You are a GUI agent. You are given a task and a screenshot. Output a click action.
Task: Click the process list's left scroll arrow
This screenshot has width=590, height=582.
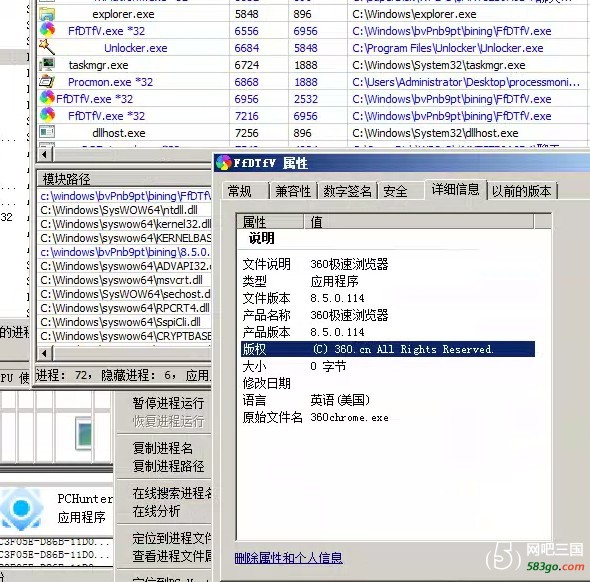pos(44,154)
